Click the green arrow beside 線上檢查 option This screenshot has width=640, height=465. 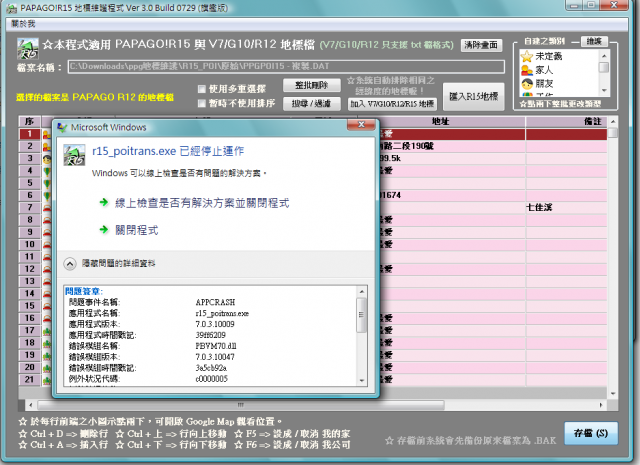click(104, 202)
